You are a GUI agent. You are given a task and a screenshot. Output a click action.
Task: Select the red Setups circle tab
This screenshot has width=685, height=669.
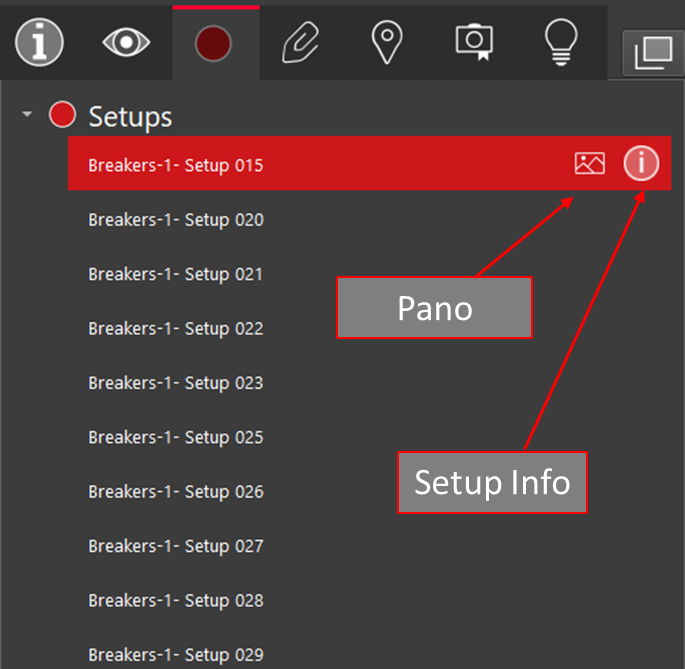(214, 43)
